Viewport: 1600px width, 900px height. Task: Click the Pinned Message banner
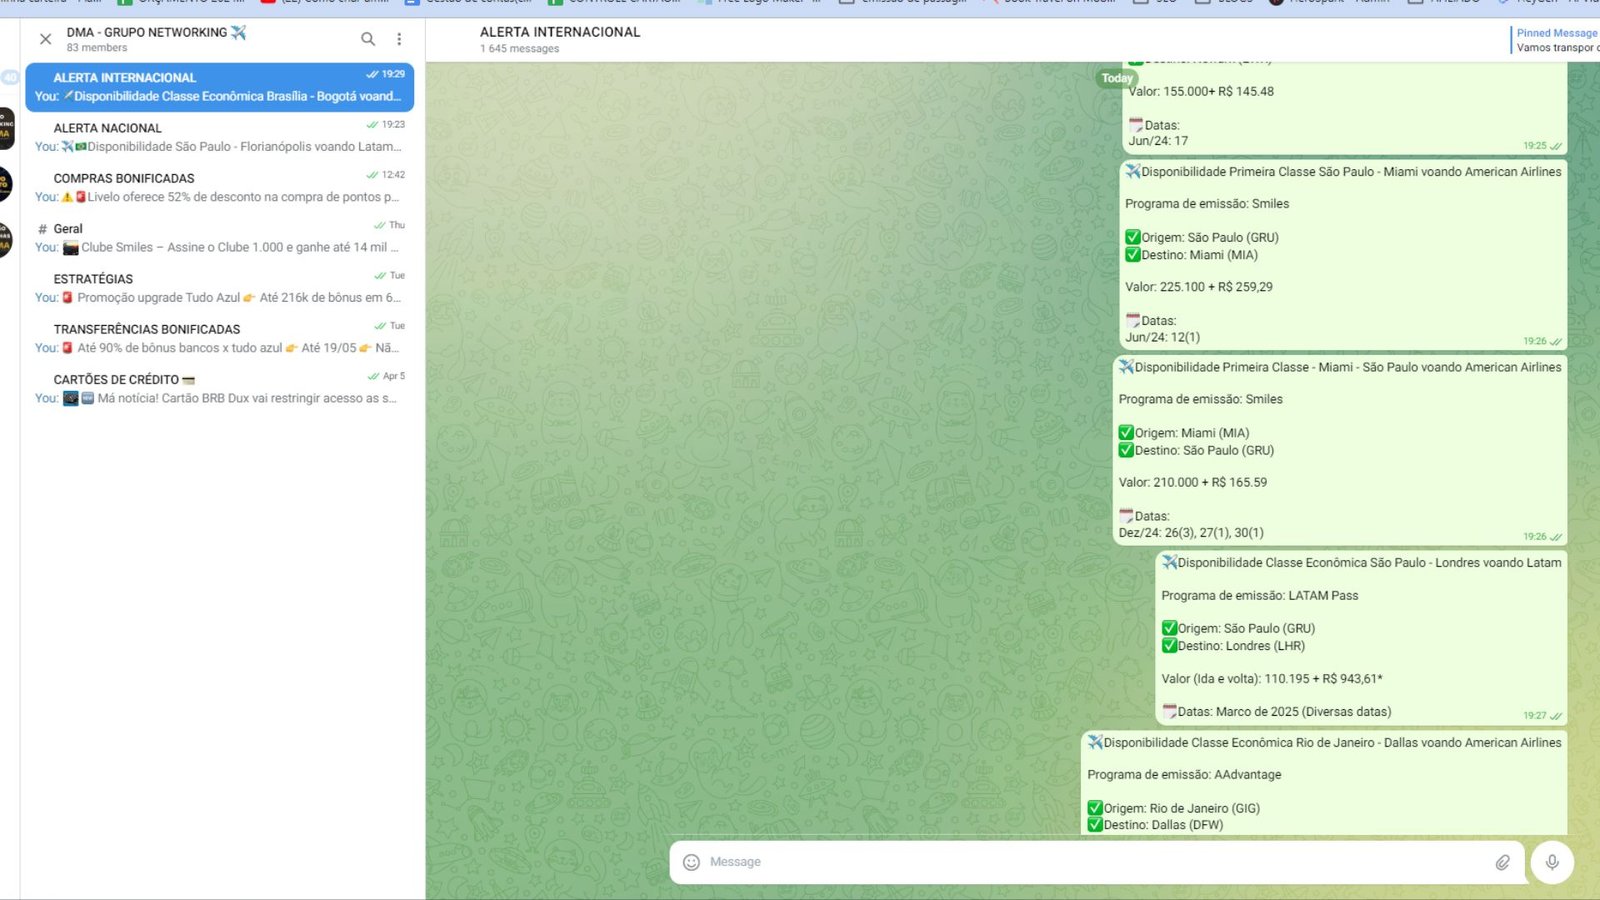click(1556, 40)
